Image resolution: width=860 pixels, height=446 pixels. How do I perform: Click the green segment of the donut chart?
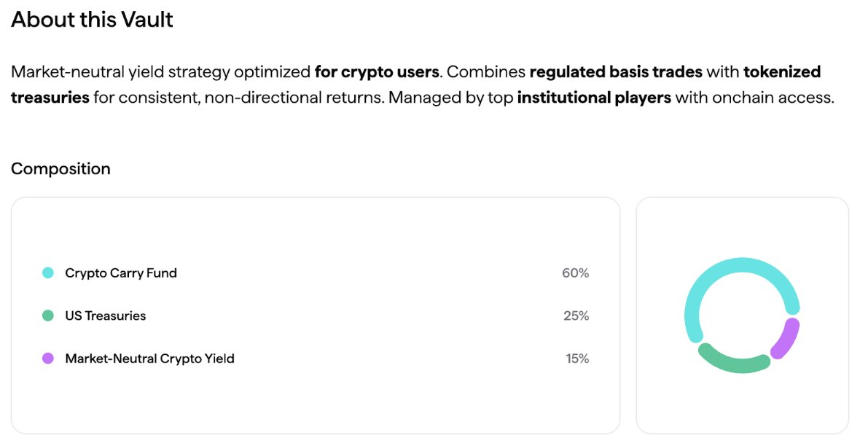[x=733, y=362]
